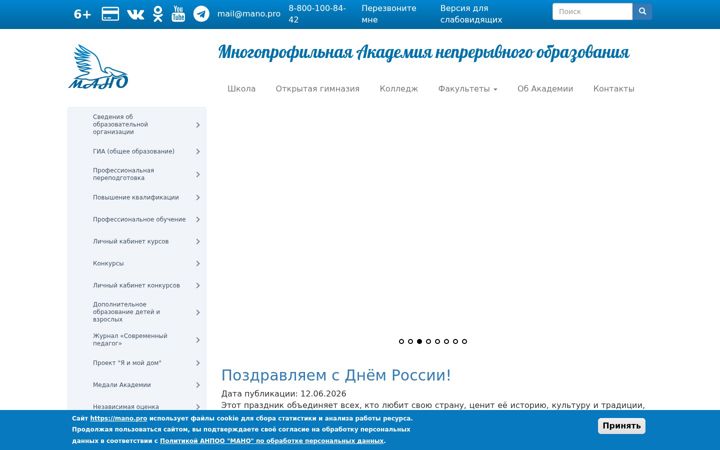Expand chevron next to ГИА (общее образование)
This screenshot has height=450, width=720.
198,152
